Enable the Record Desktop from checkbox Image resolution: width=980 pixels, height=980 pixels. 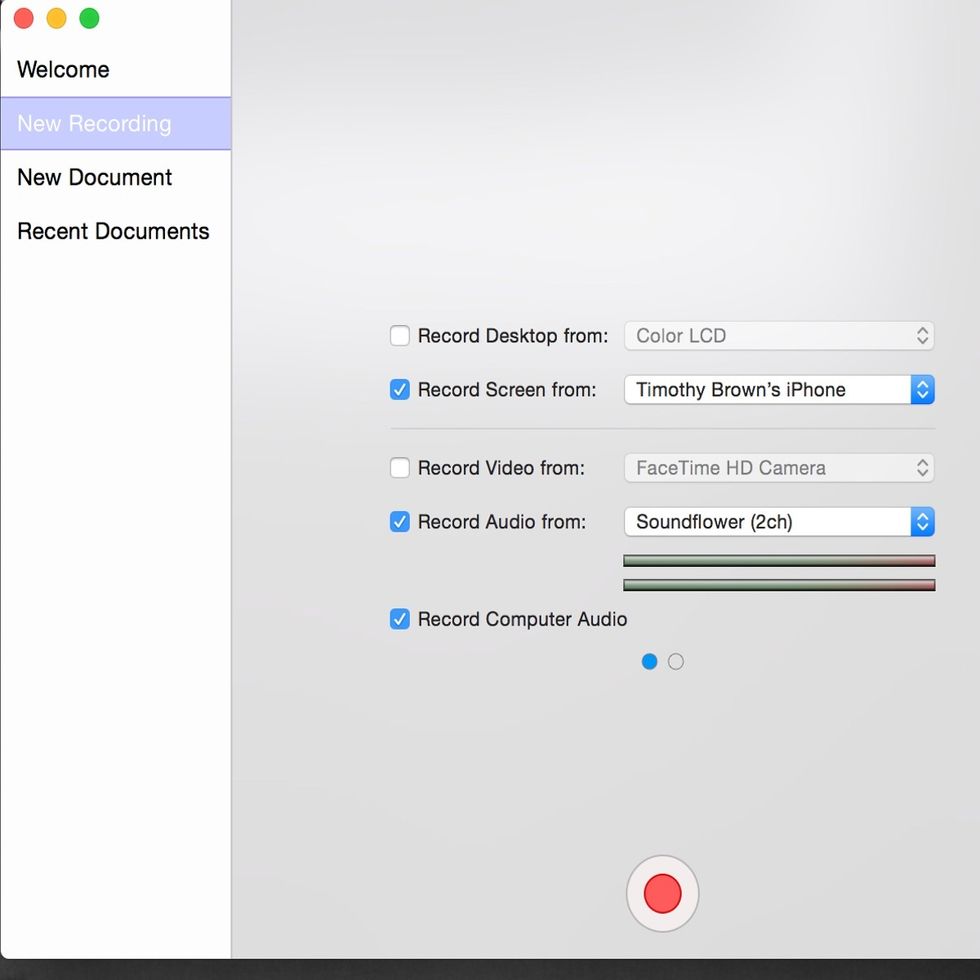point(400,336)
